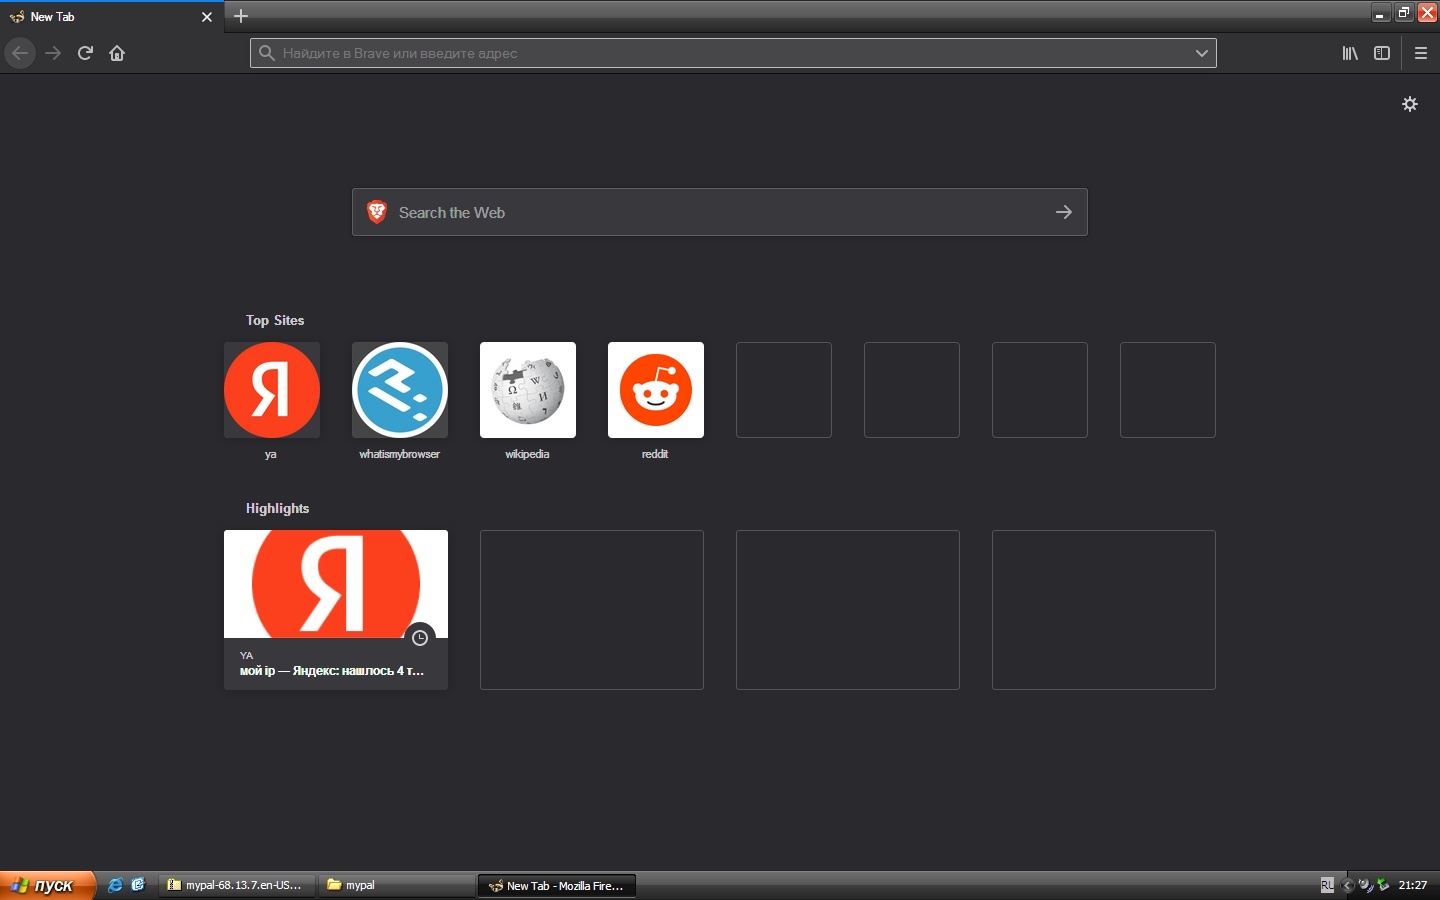1440x900 pixels.
Task: Open new tab page settings gear
Action: [1410, 104]
